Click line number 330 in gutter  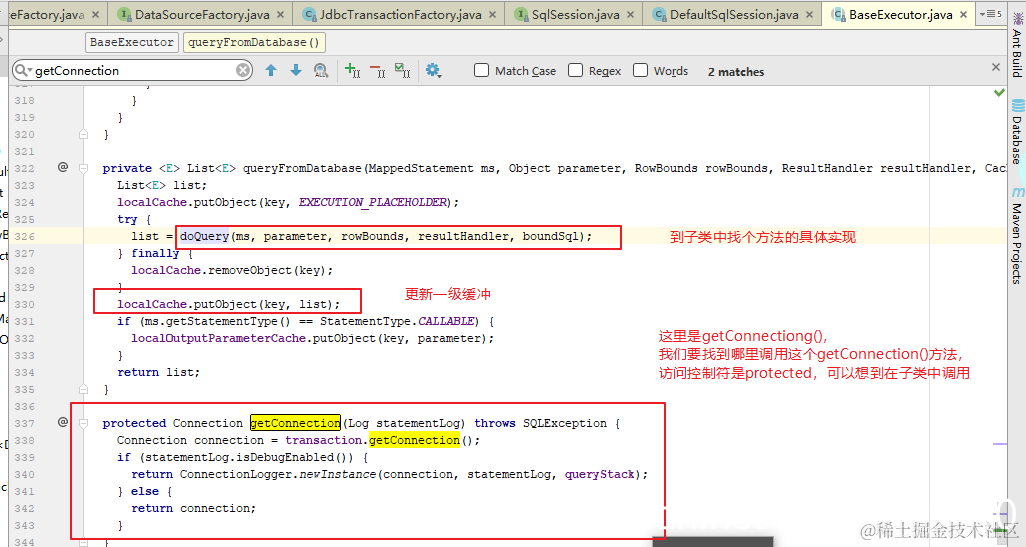(x=24, y=304)
